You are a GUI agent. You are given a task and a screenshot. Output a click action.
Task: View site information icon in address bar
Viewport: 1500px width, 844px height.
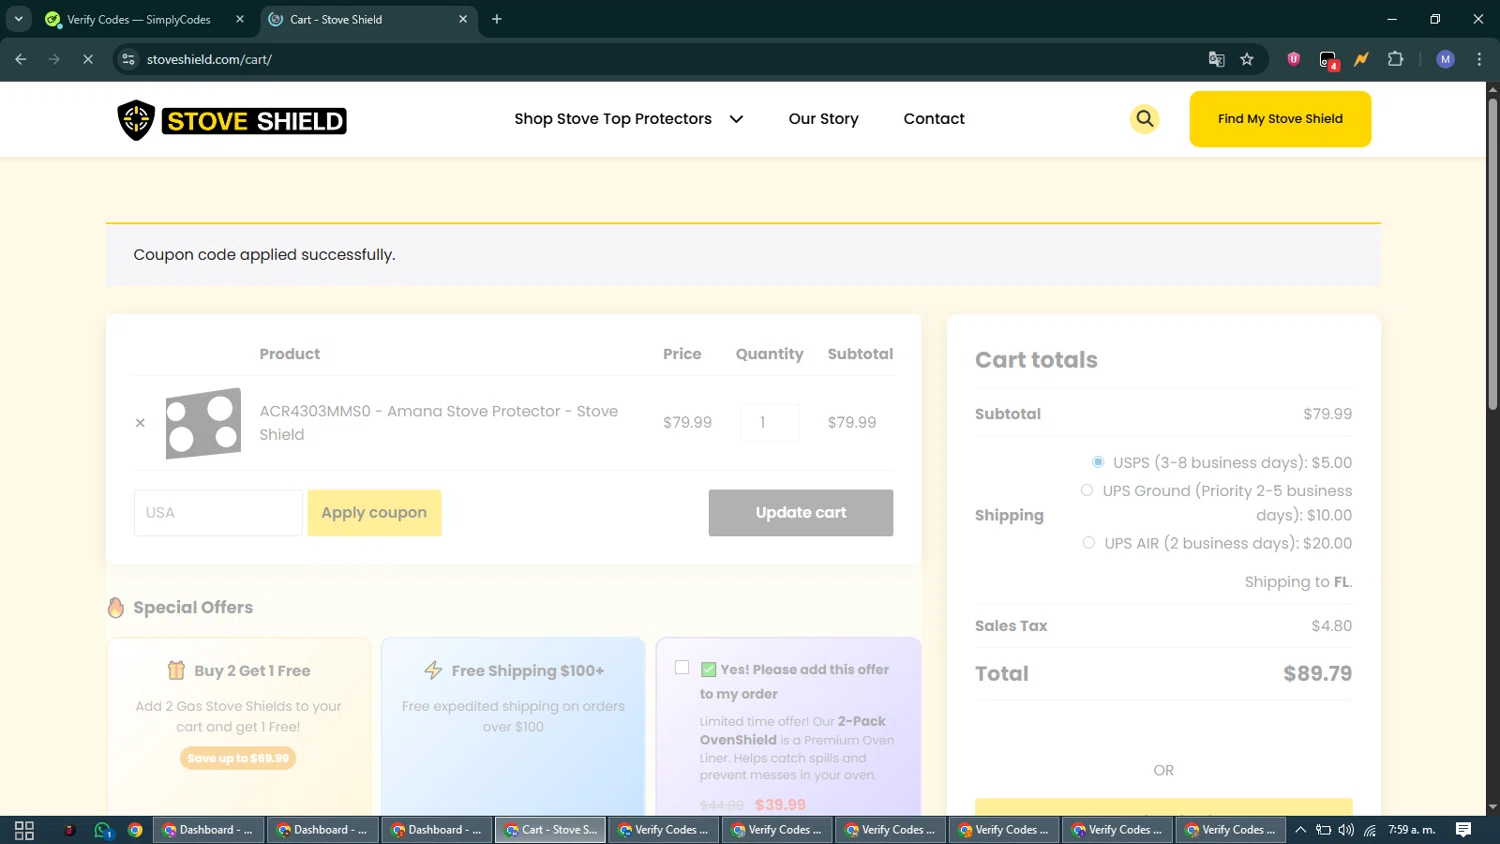tap(128, 59)
